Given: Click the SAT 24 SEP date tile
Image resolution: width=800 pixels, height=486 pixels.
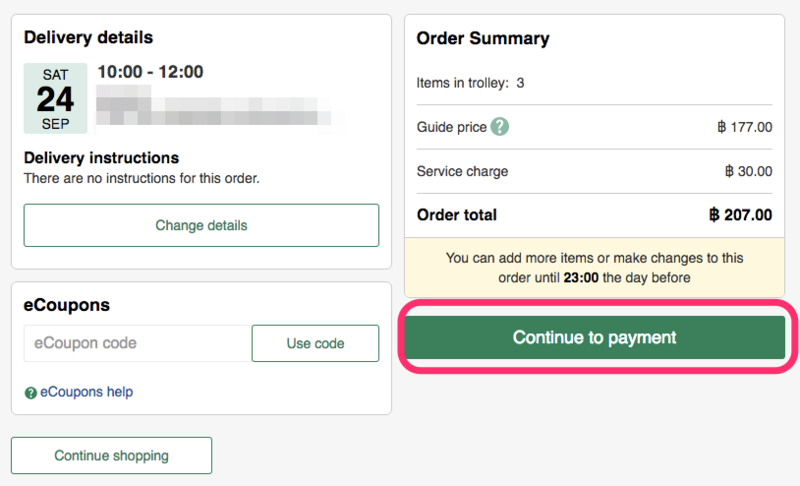Looking at the screenshot, I should (55, 98).
